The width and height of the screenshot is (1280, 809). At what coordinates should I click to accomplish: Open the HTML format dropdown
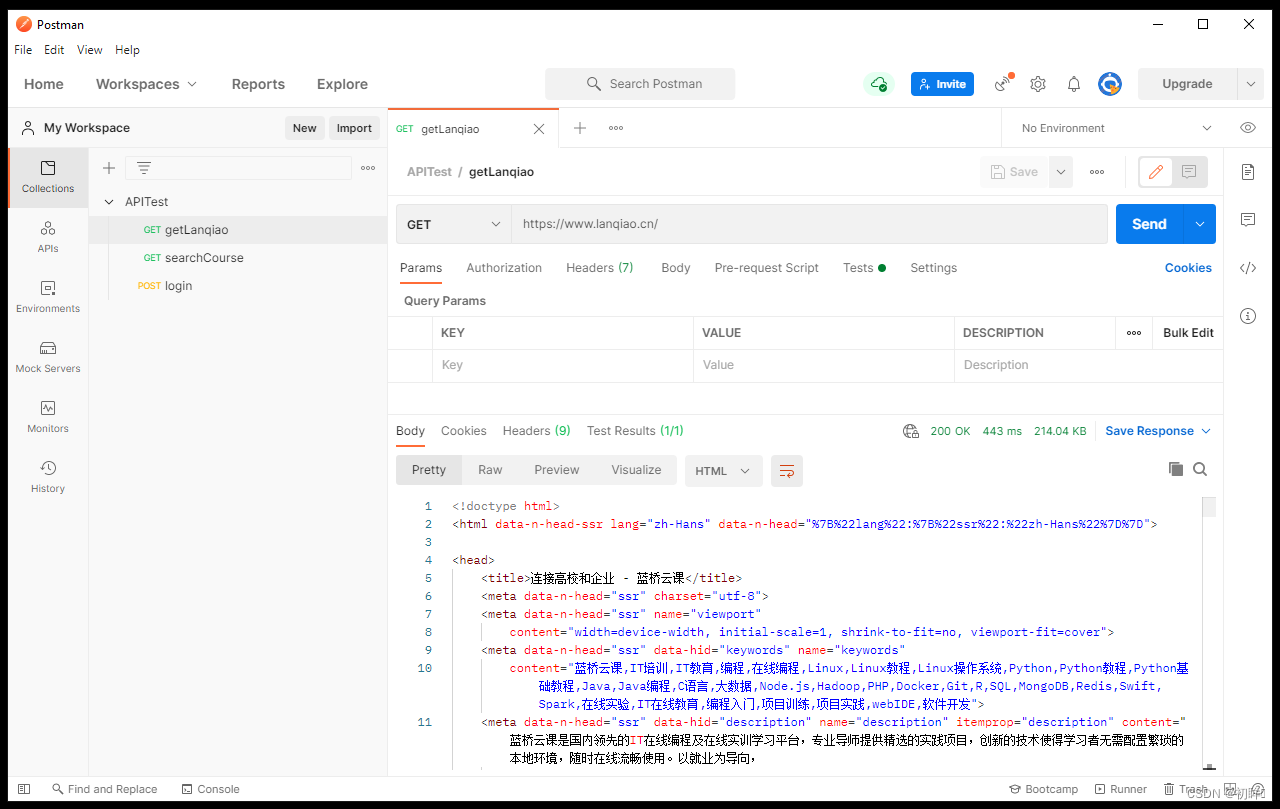(x=724, y=471)
